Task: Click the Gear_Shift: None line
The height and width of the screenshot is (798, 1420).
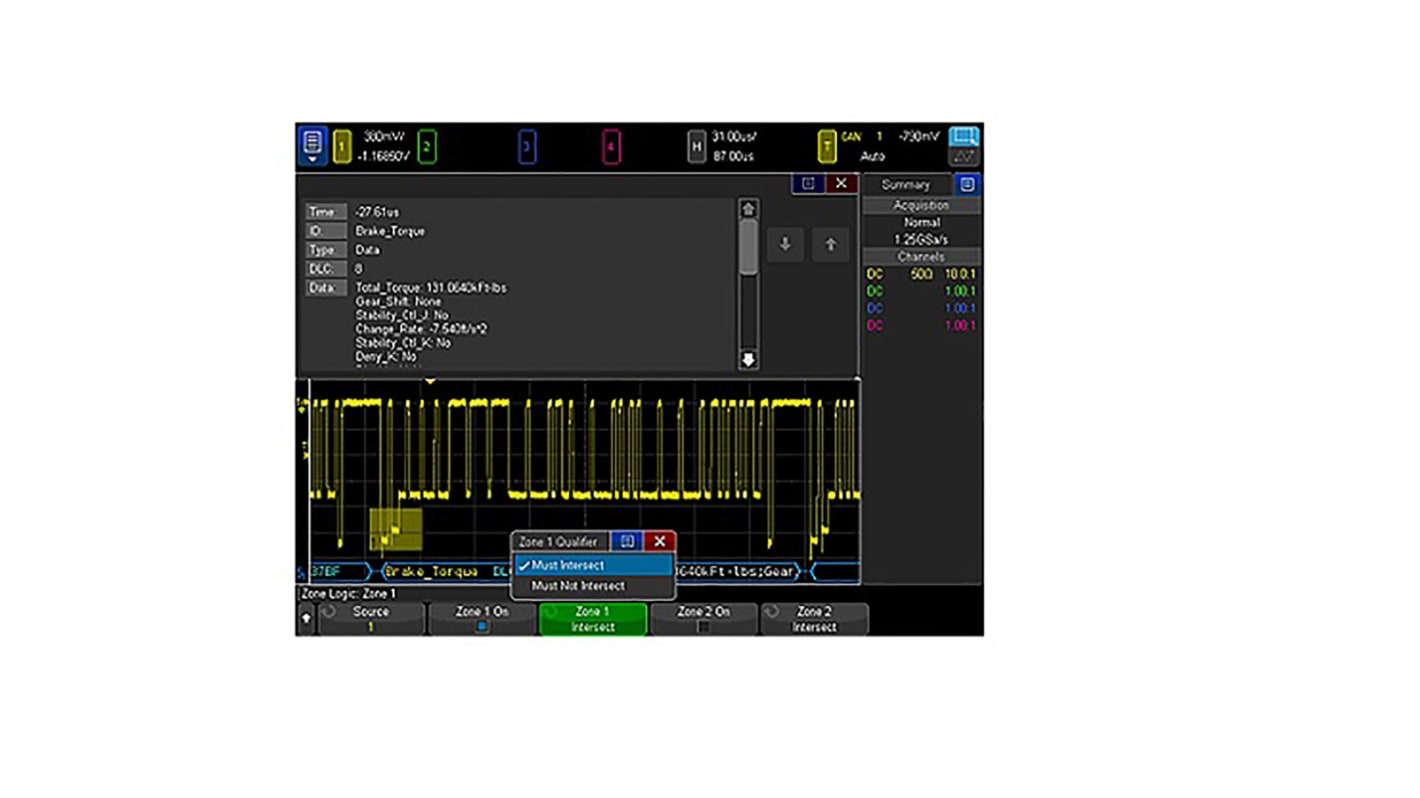Action: click(x=398, y=301)
